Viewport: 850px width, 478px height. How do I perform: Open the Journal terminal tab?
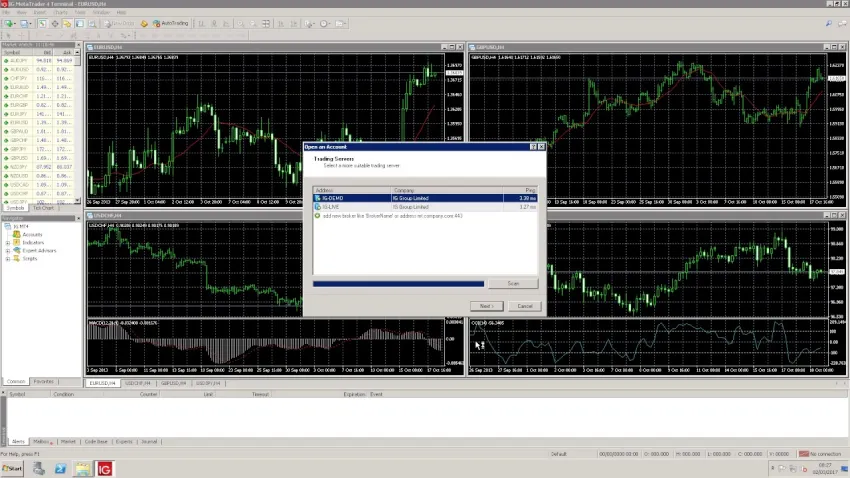point(149,442)
